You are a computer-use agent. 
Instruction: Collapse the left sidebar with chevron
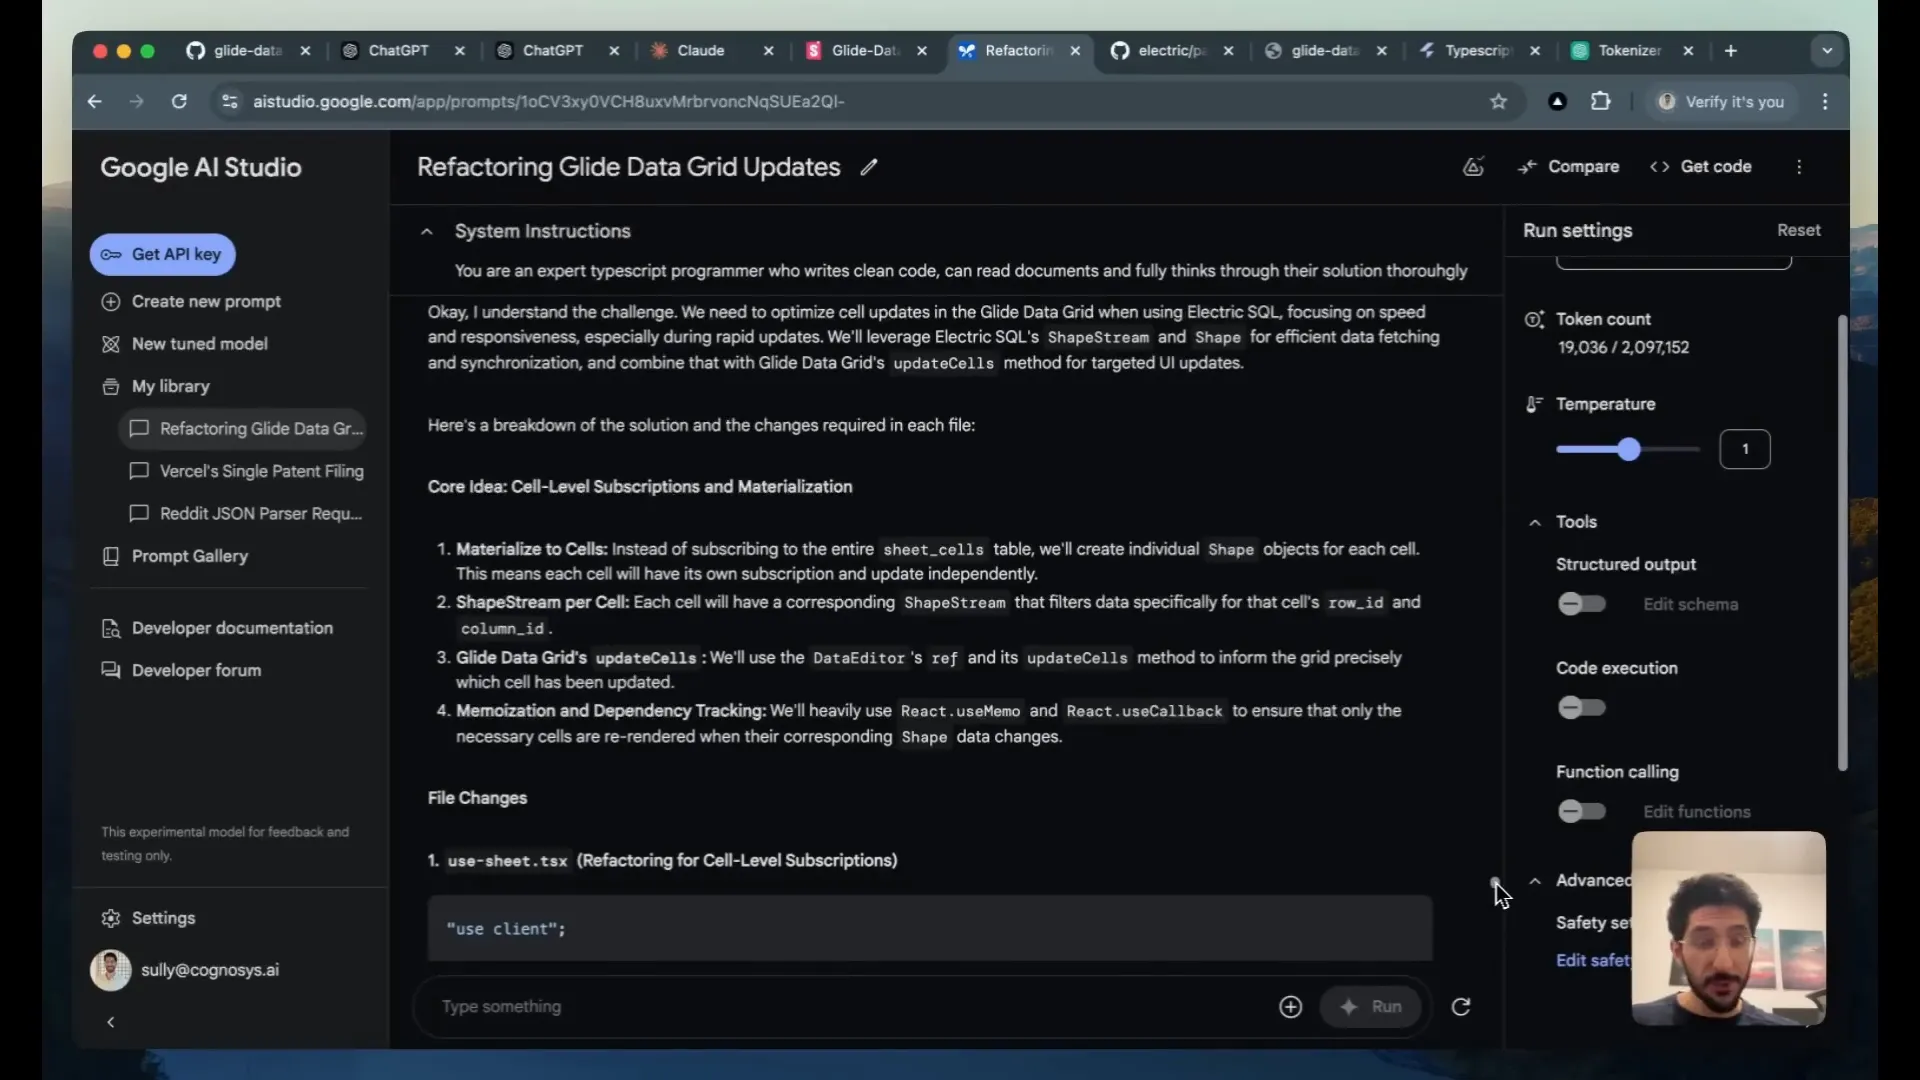click(111, 1022)
